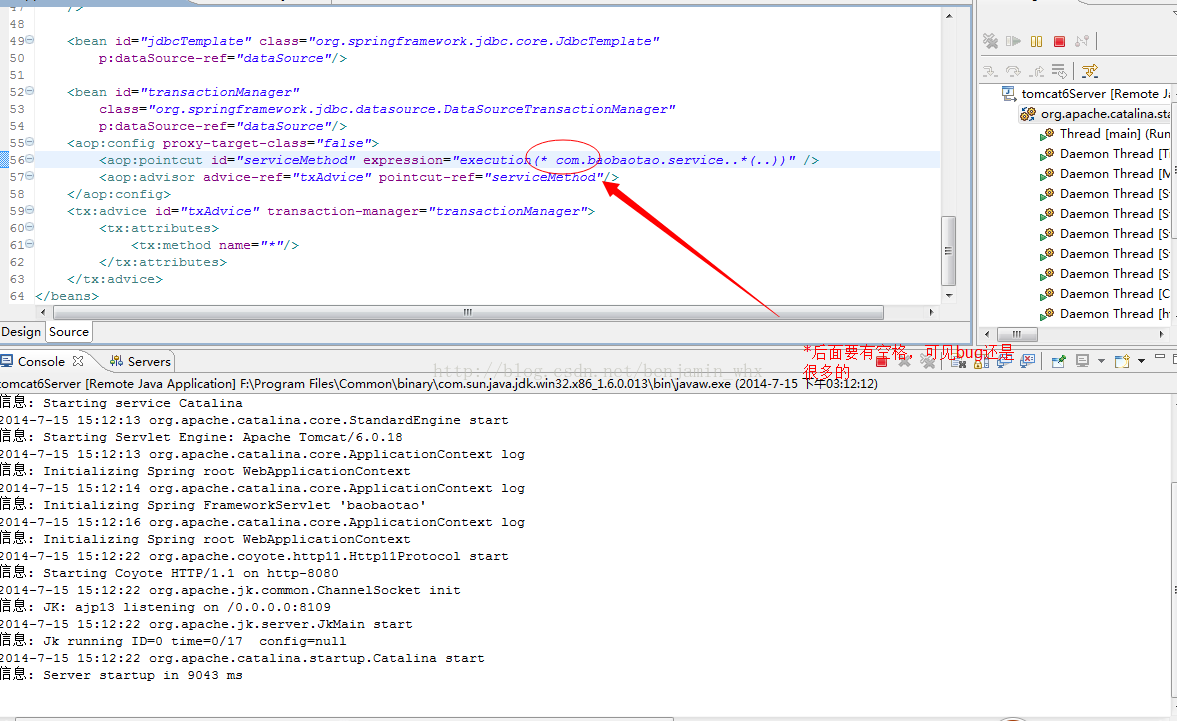Switch editor to the Design tab
The image size is (1177, 721).
21,332
